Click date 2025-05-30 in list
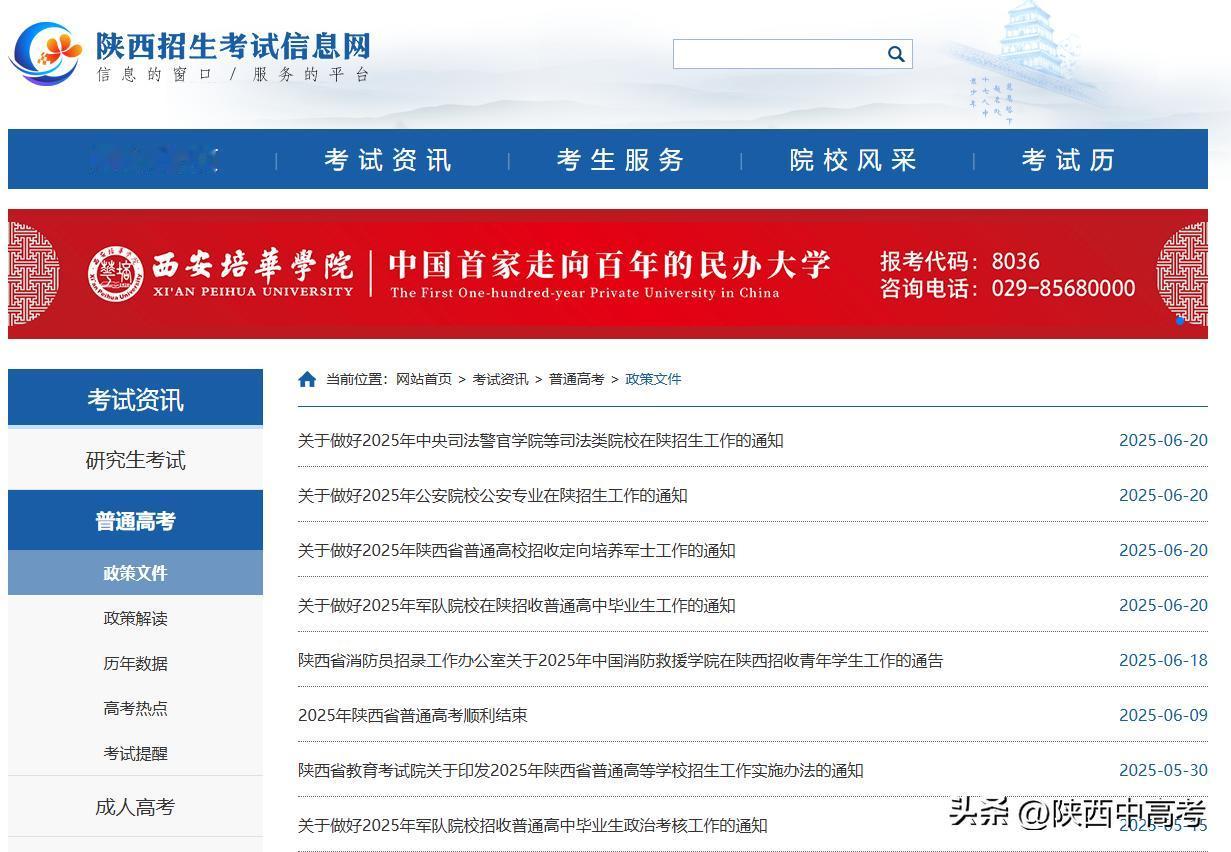This screenshot has height=852, width=1231. pos(1163,770)
